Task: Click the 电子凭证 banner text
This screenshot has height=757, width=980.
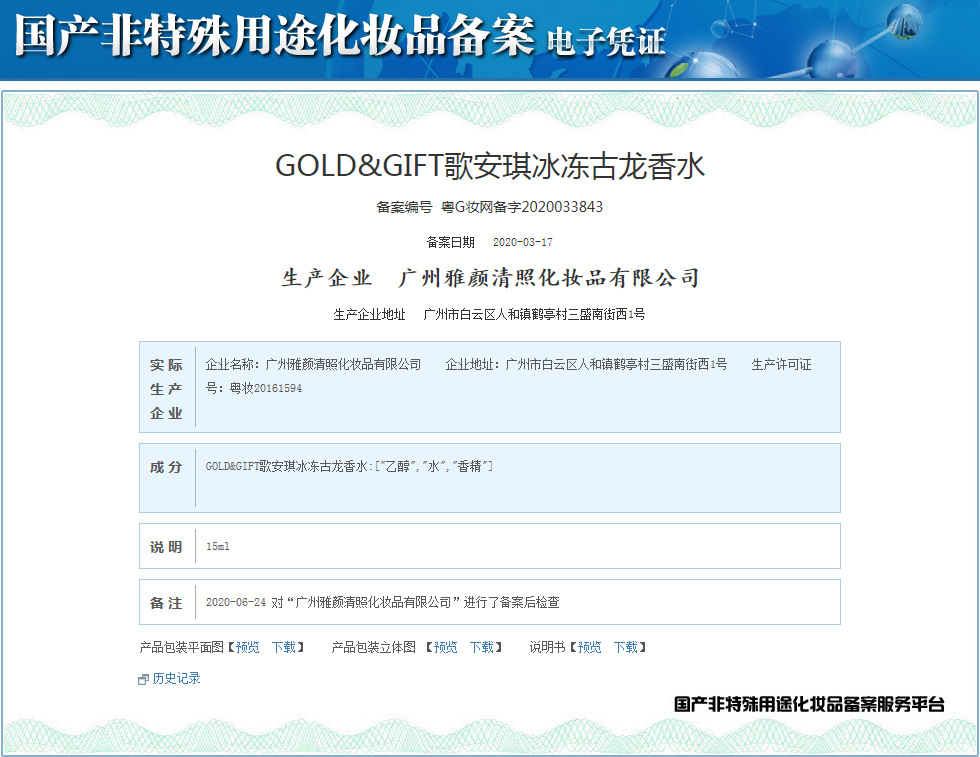Action: [x=606, y=43]
